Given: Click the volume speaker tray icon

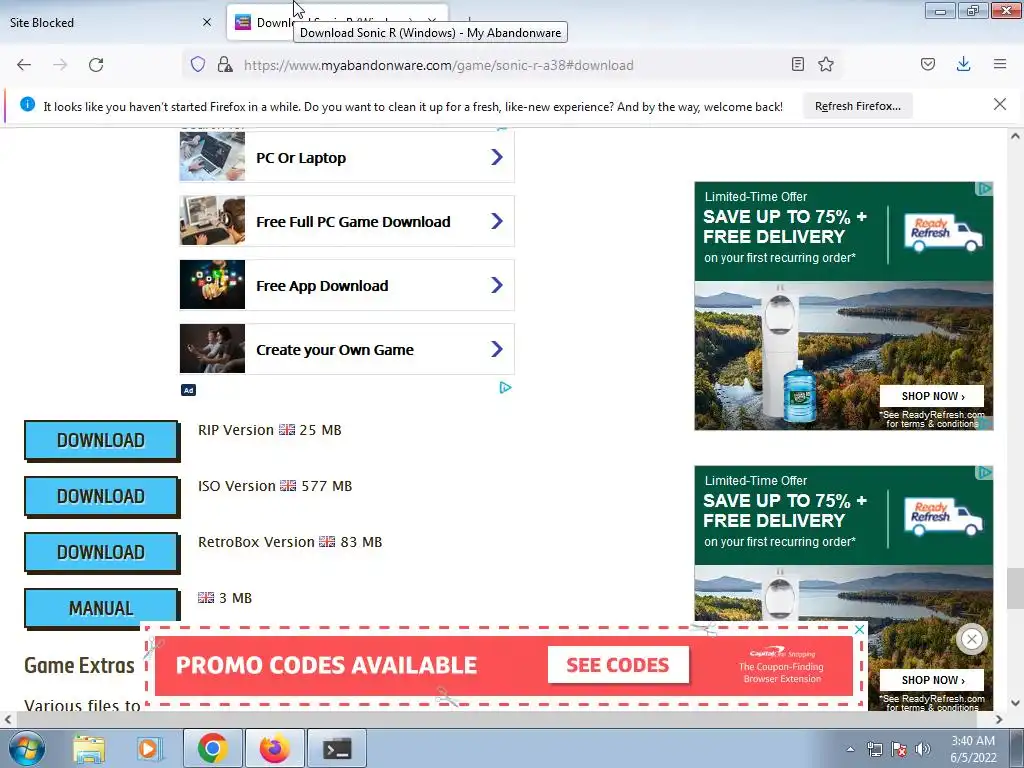Looking at the screenshot, I should click(x=923, y=749).
